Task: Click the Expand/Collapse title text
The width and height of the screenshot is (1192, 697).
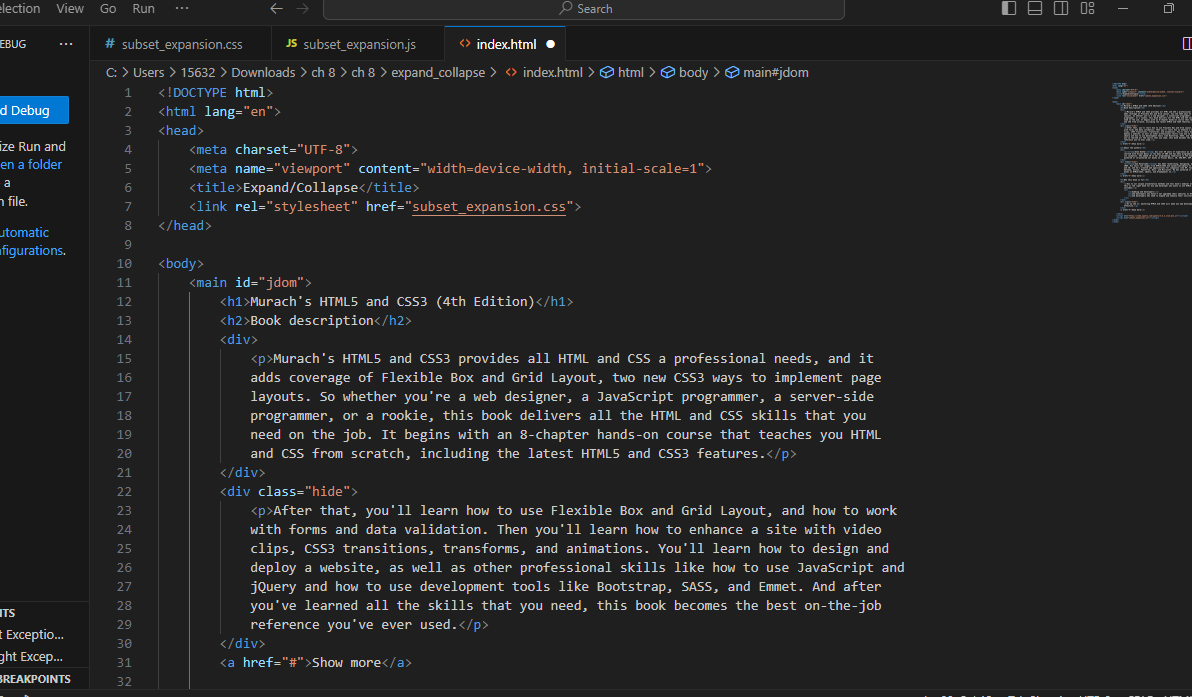Action: pyautogui.click(x=300, y=188)
